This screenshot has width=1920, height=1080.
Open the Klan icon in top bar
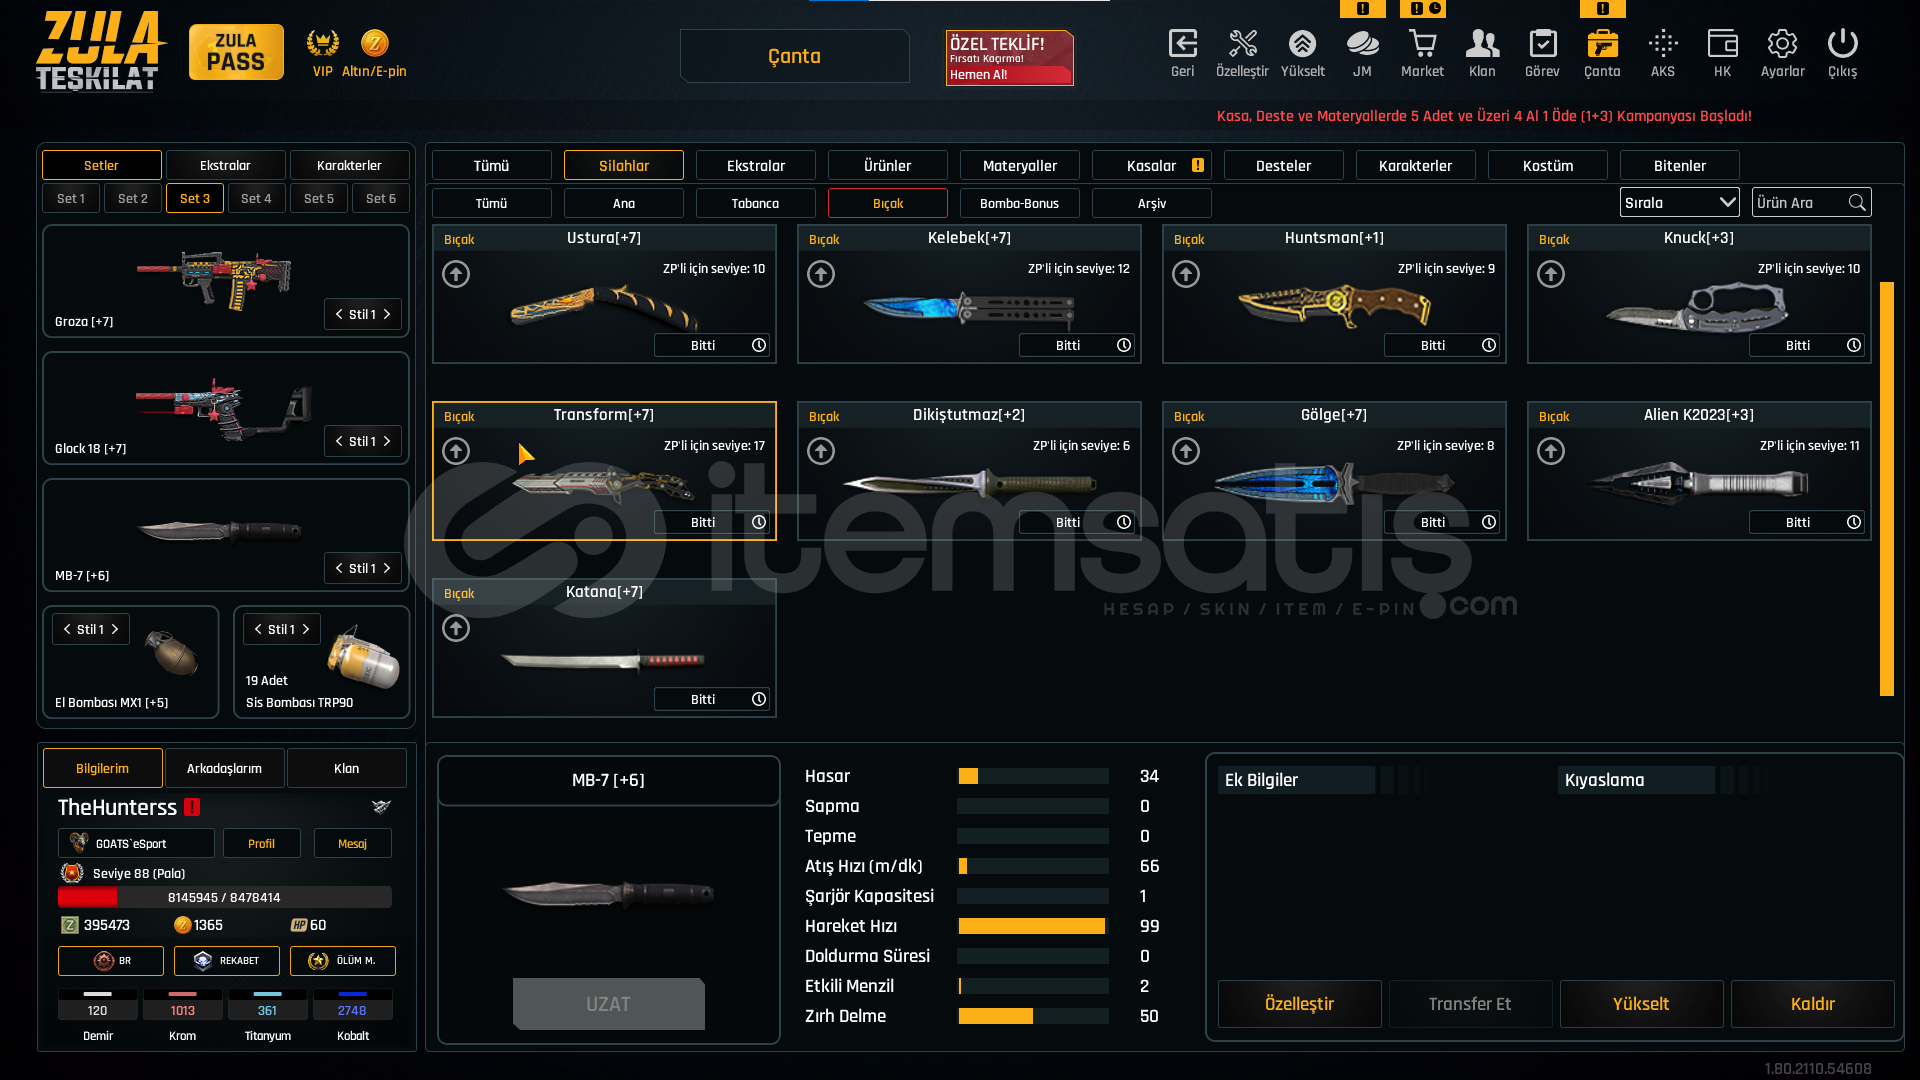coord(1482,45)
